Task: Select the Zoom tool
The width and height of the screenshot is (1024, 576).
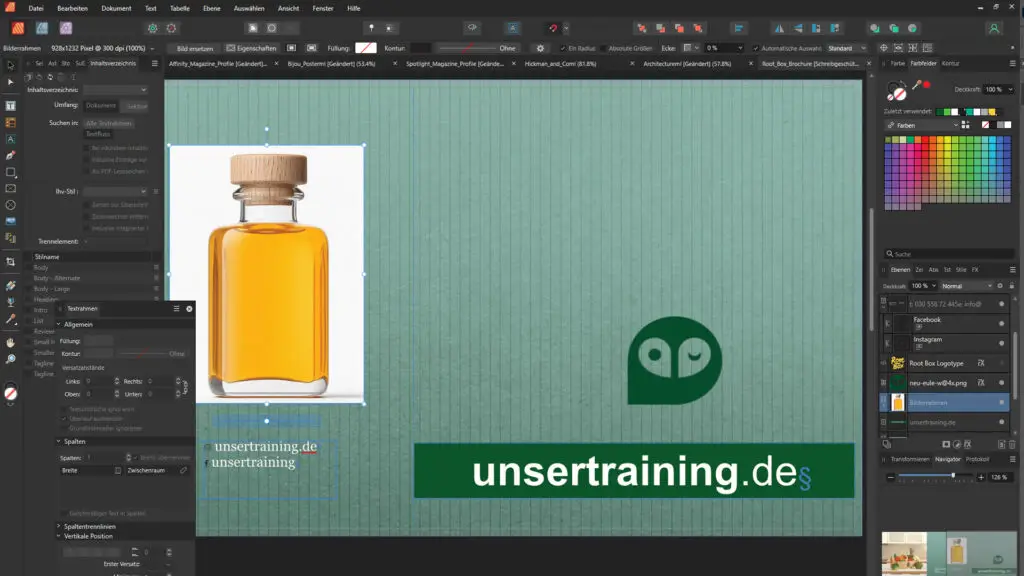Action: pos(10,359)
